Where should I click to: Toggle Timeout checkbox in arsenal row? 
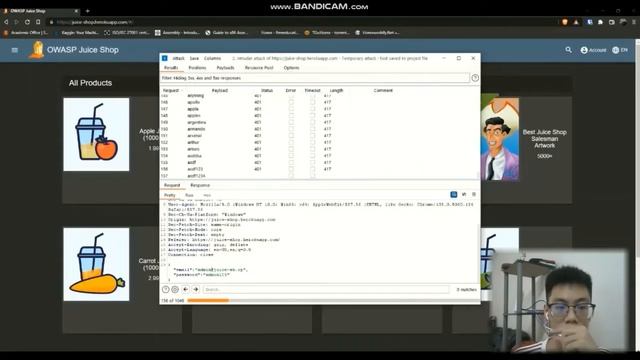coord(312,136)
